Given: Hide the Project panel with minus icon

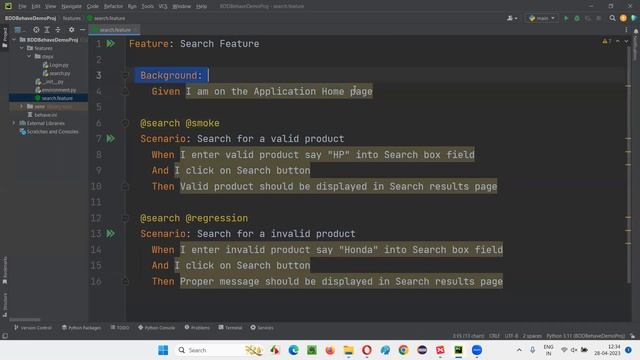Looking at the screenshot, I should [x=82, y=30].
